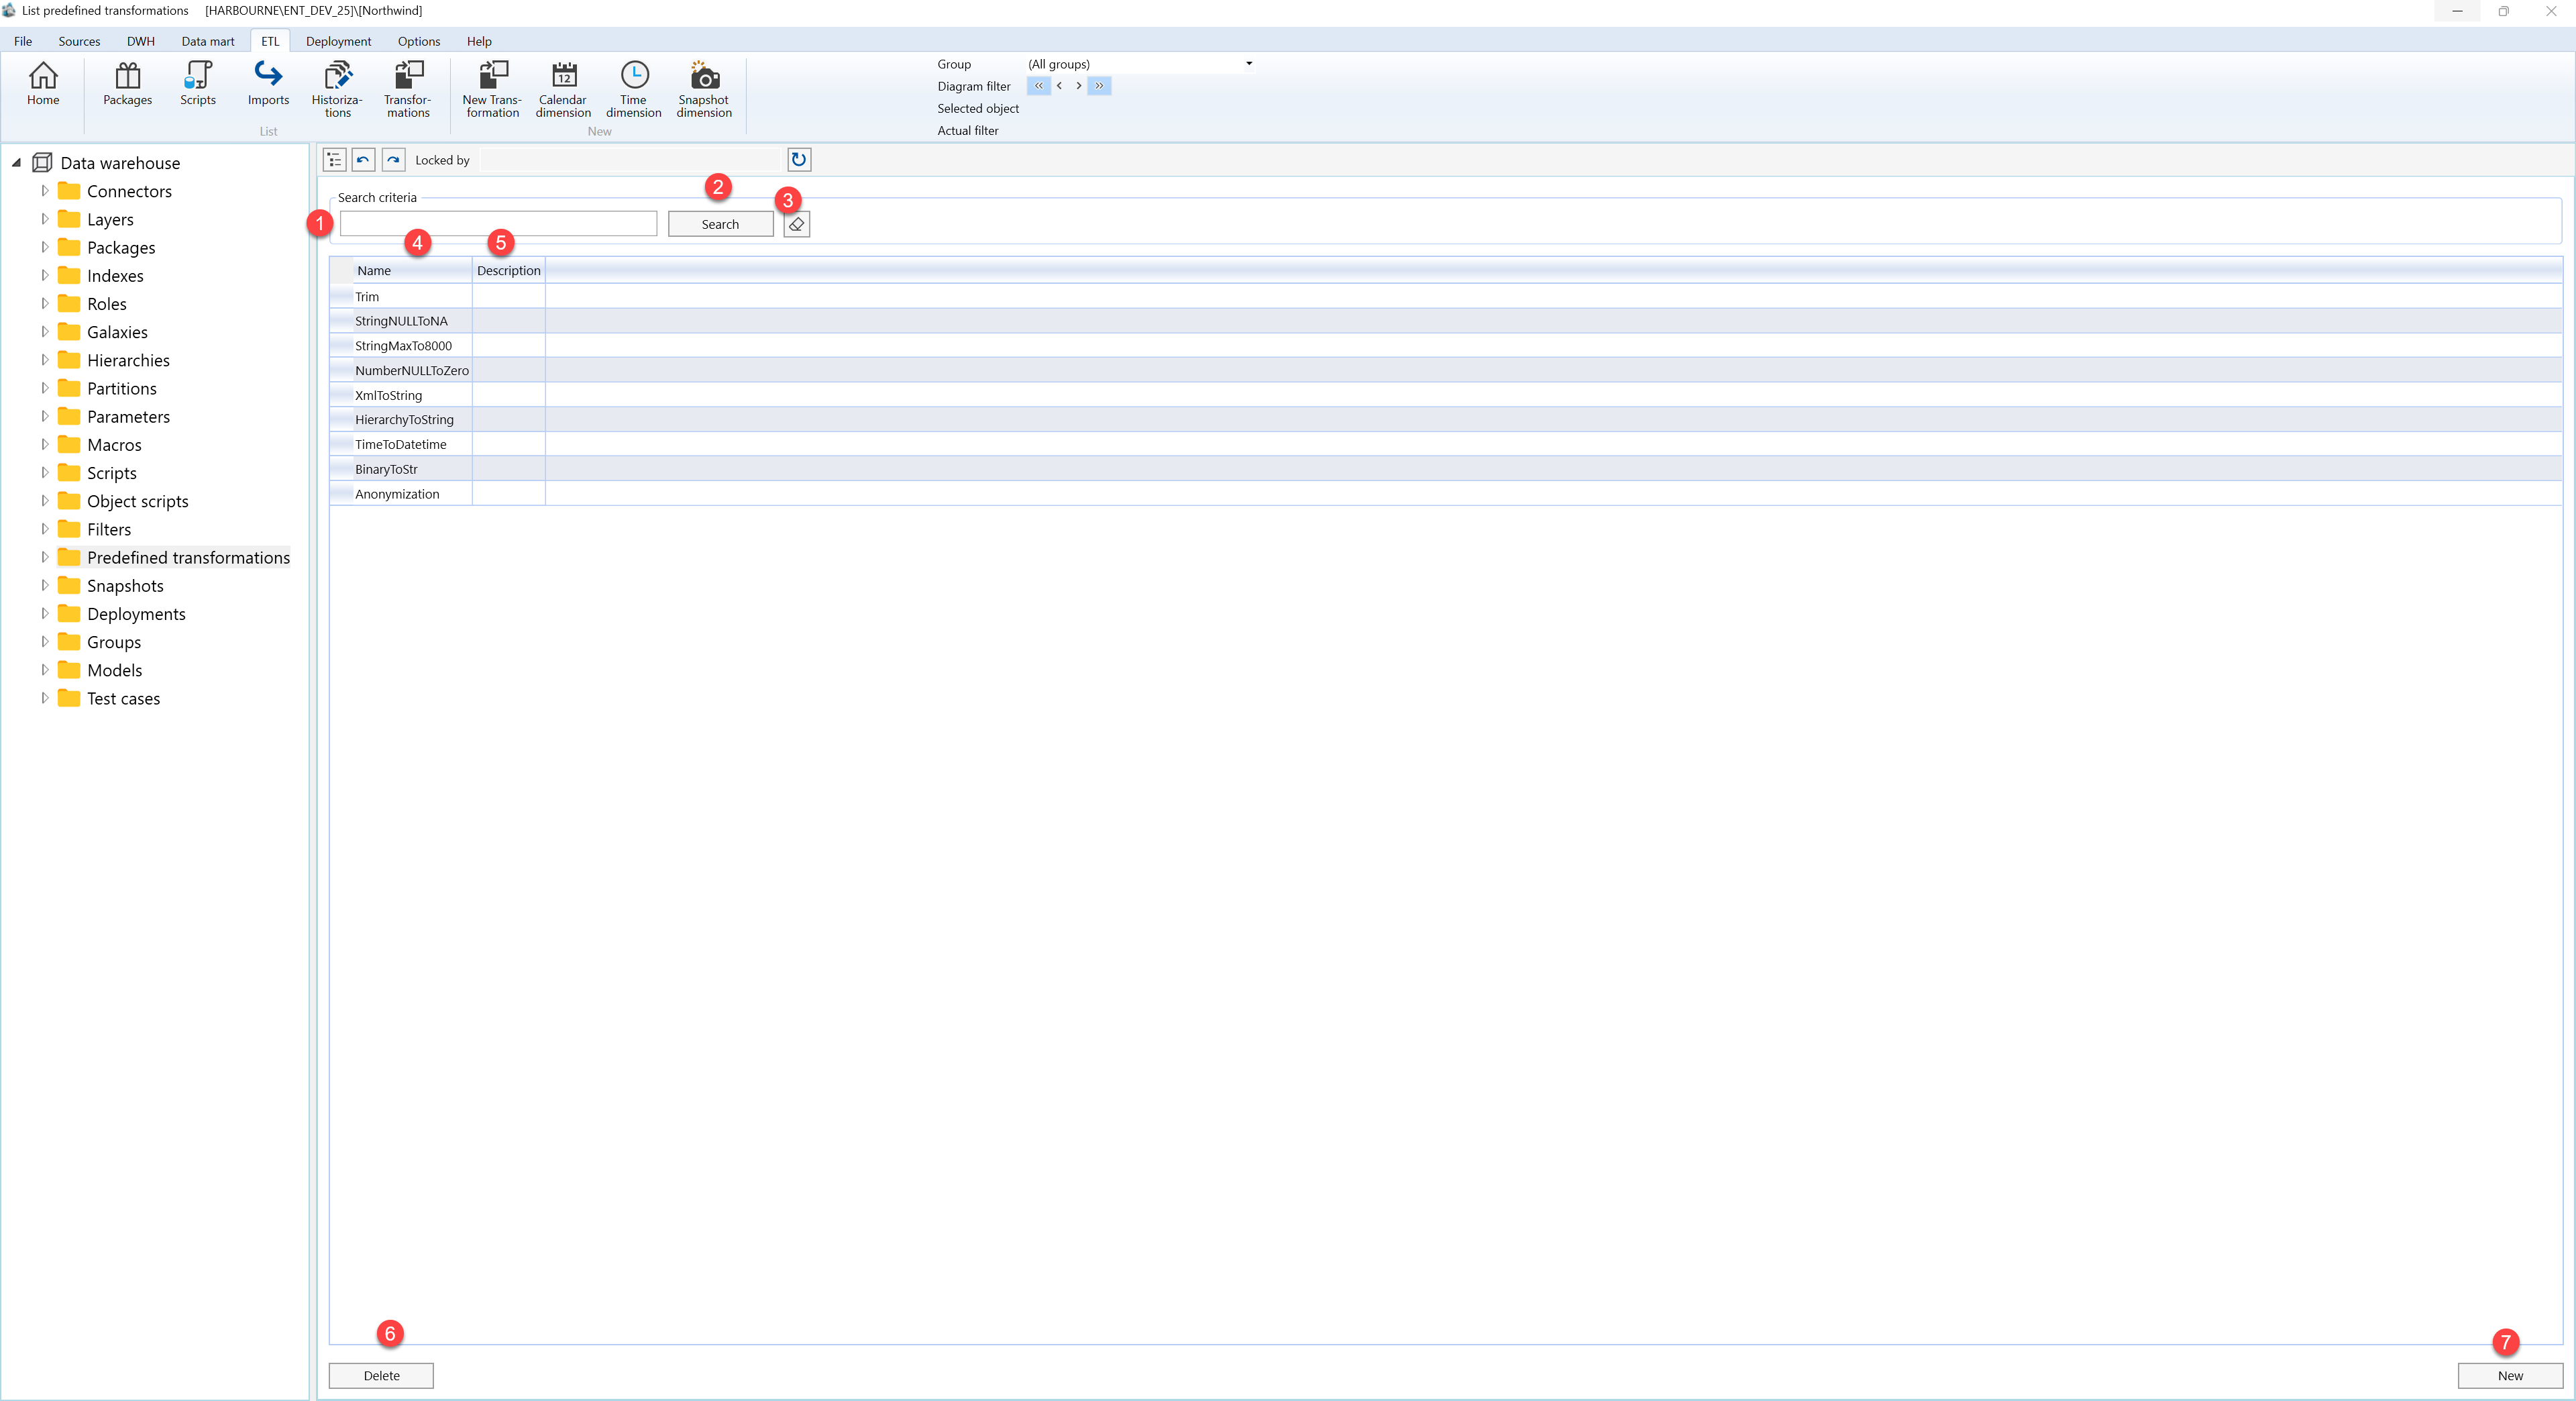Expand the Test cases folder
The width and height of the screenshot is (2576, 1401).
(x=44, y=698)
